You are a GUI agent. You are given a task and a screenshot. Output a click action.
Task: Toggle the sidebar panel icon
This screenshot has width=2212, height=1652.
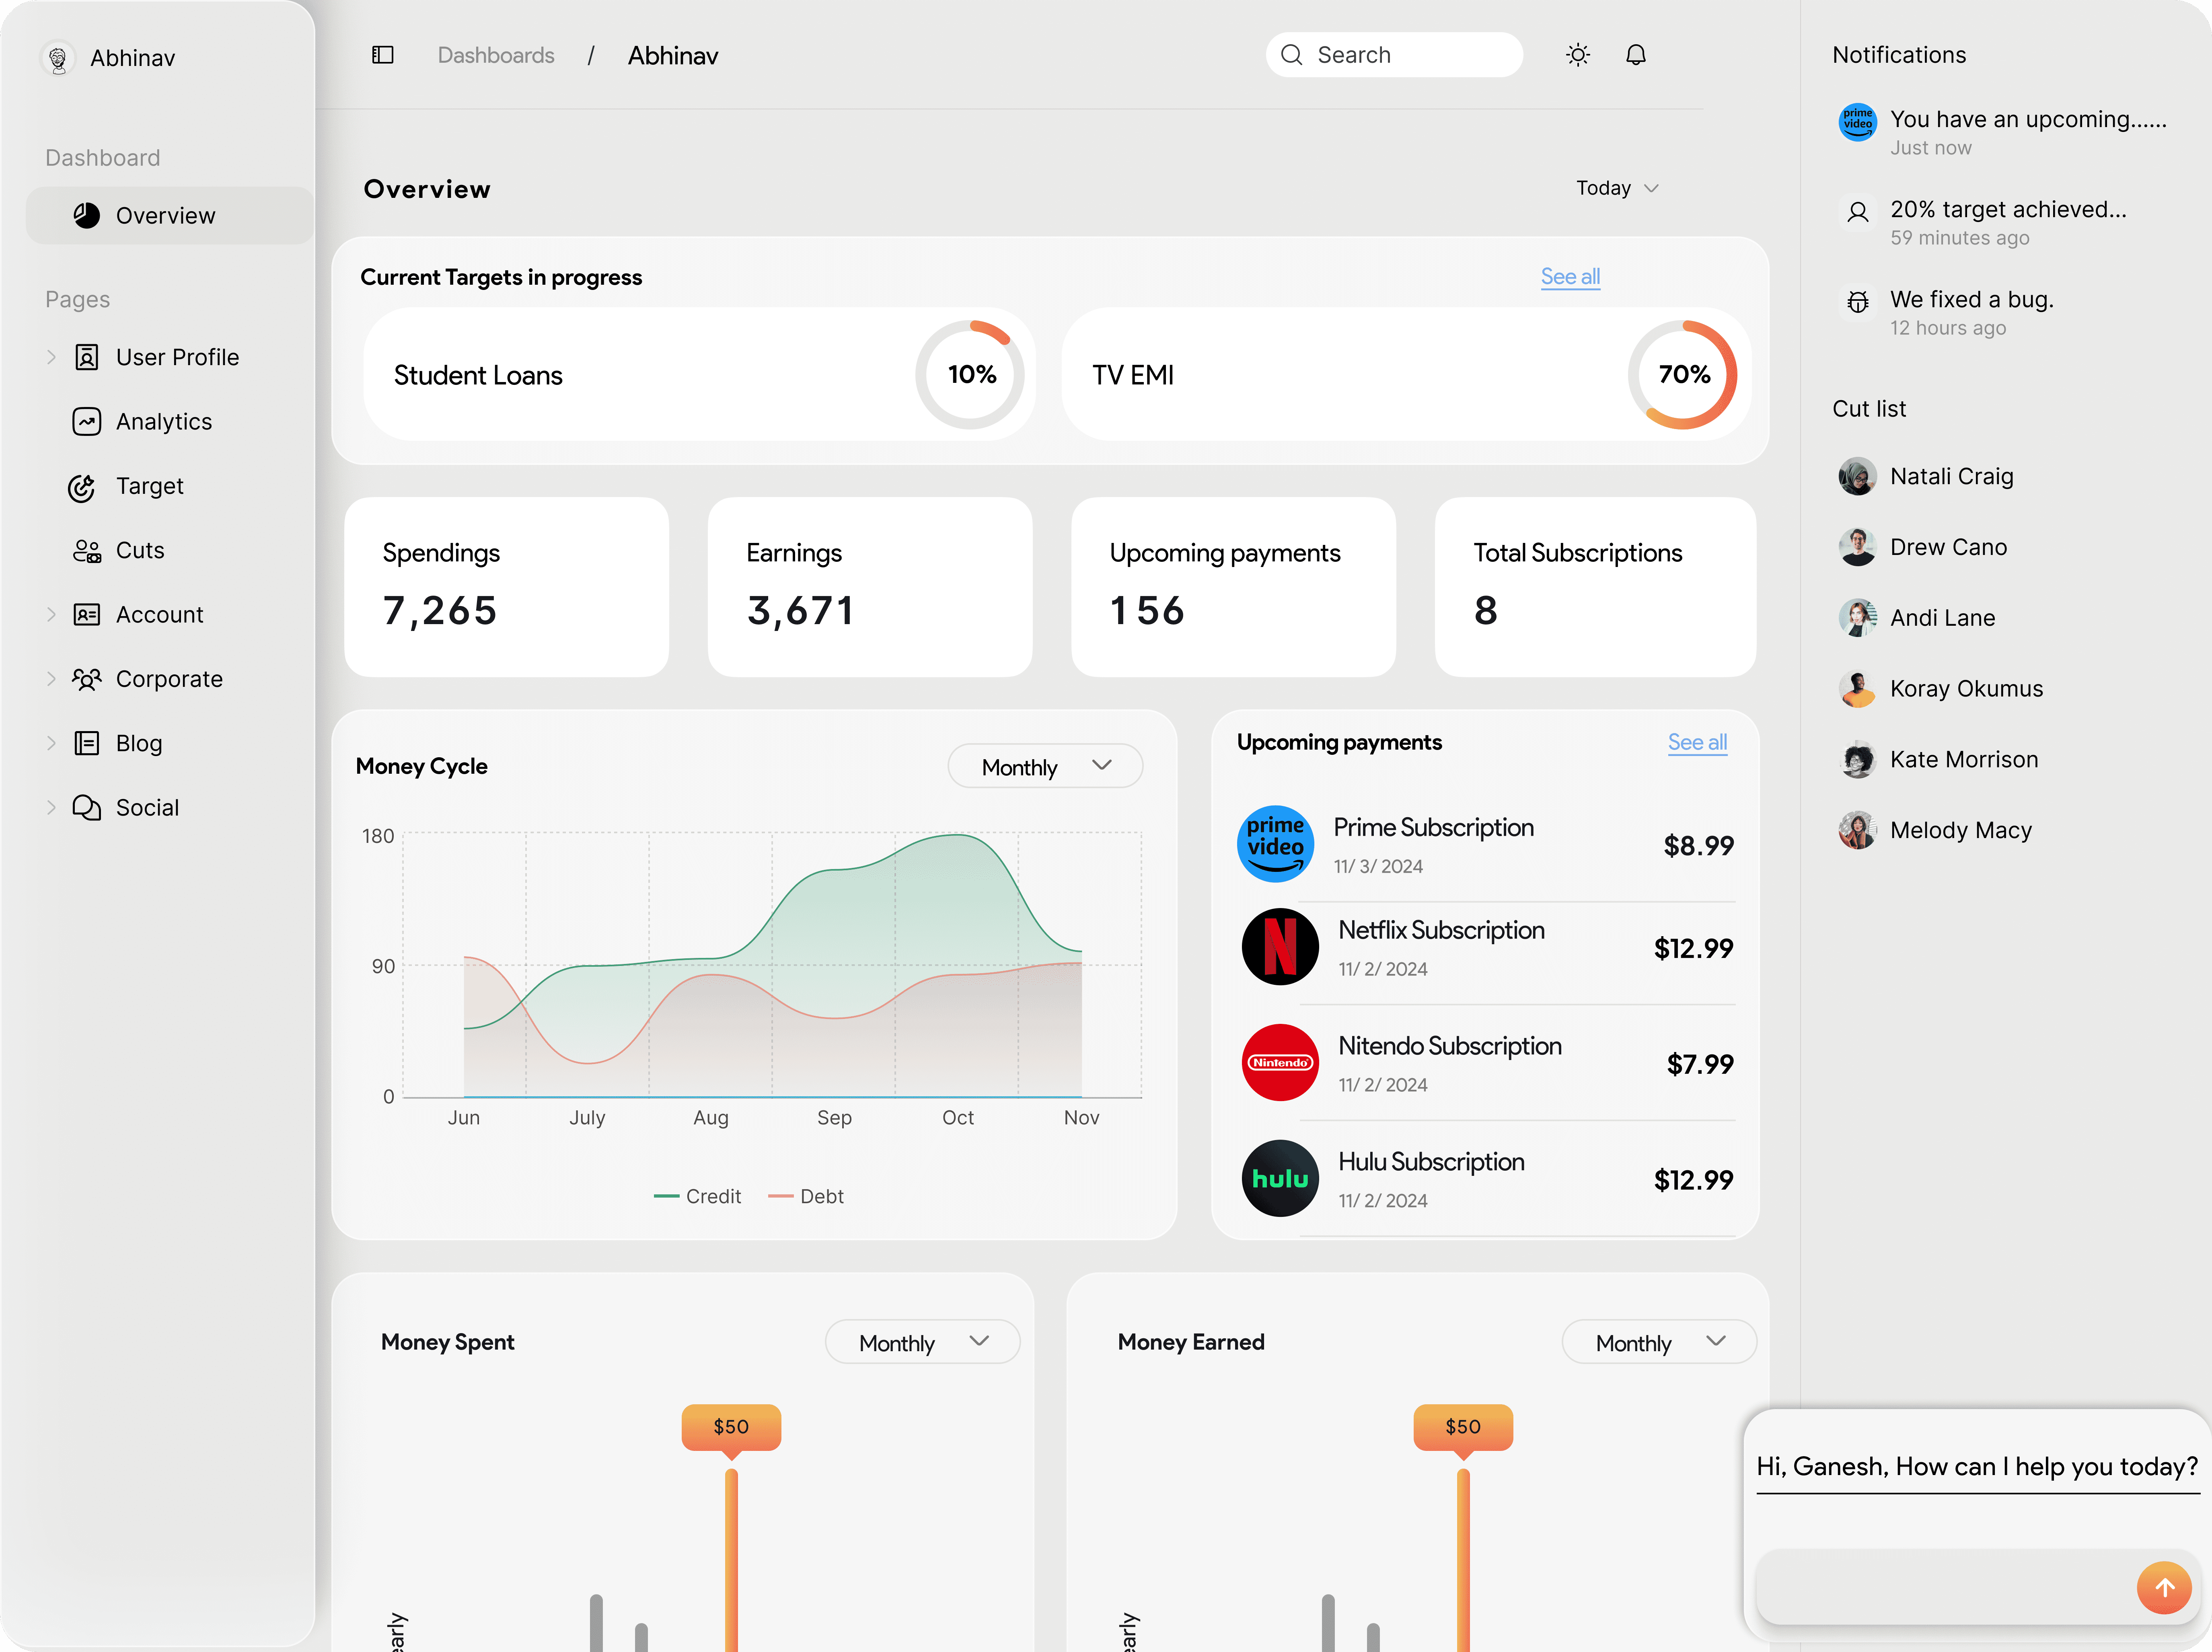tap(383, 55)
